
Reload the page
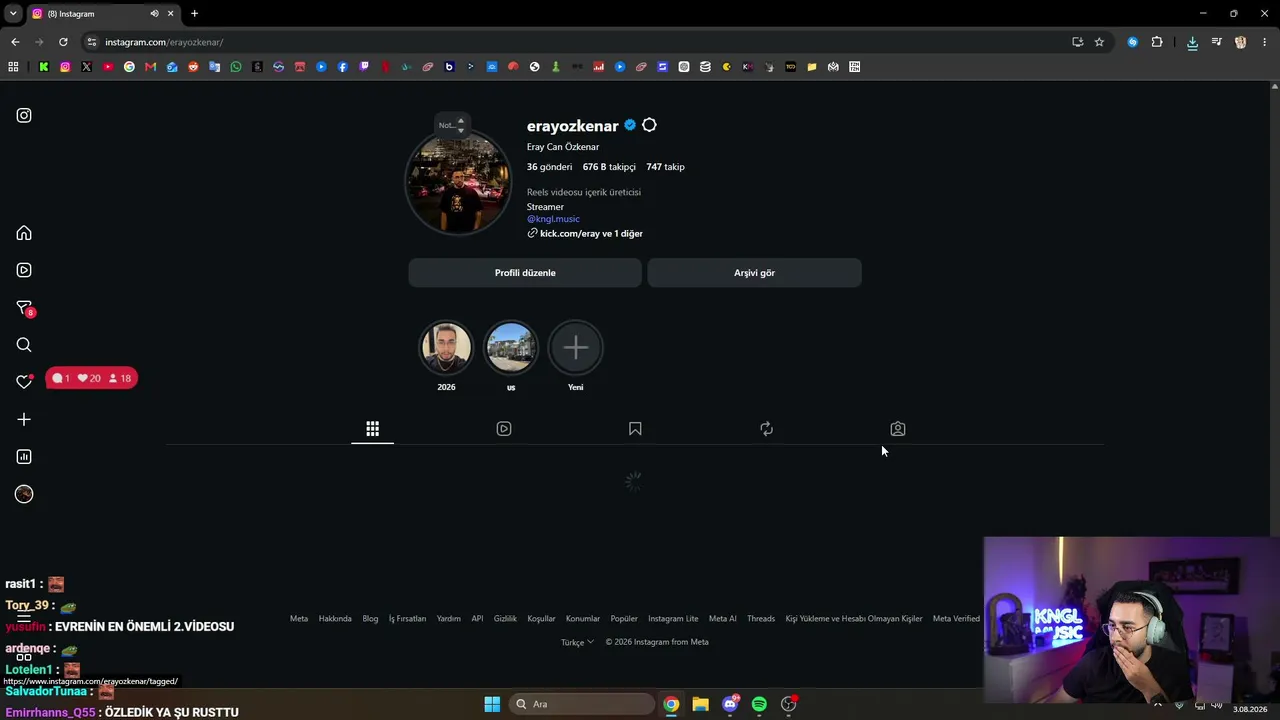coord(63,42)
